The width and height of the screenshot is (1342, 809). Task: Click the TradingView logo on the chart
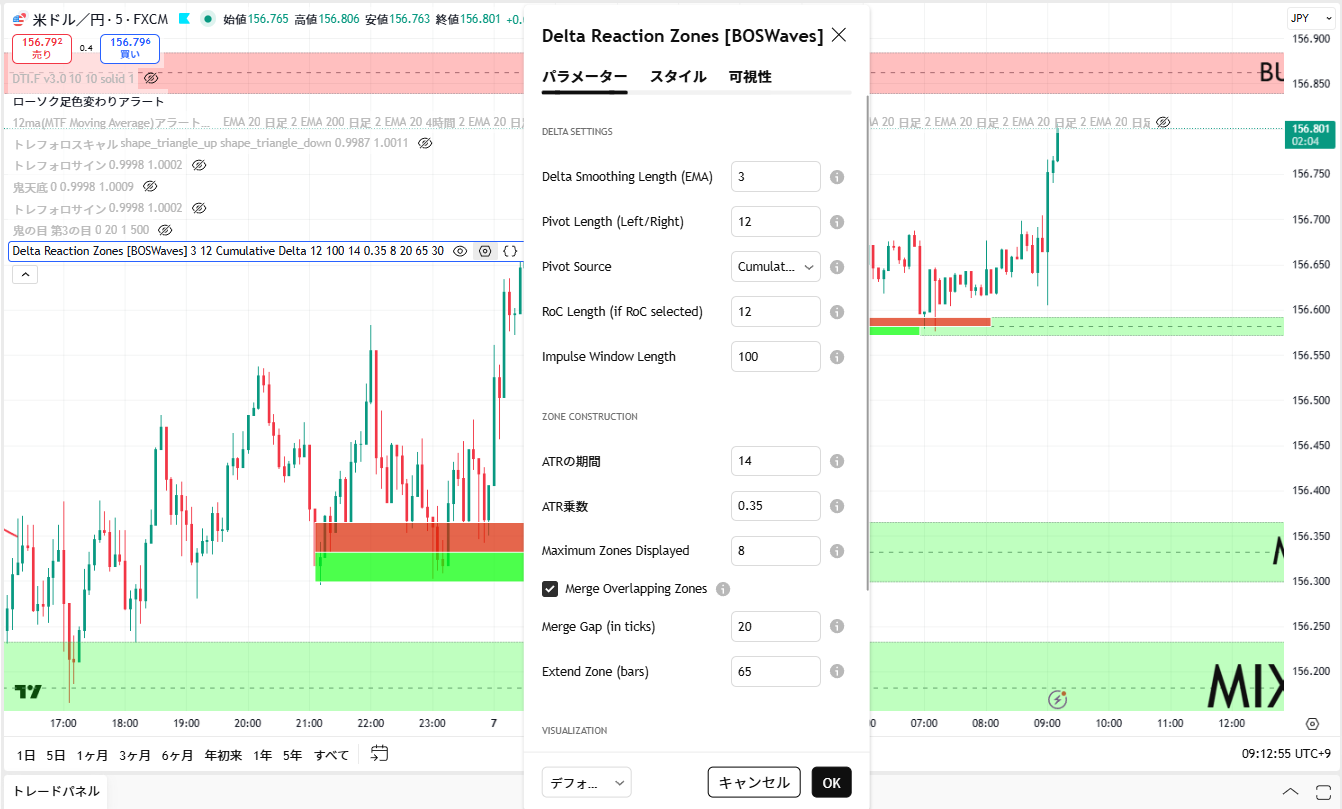tap(28, 691)
